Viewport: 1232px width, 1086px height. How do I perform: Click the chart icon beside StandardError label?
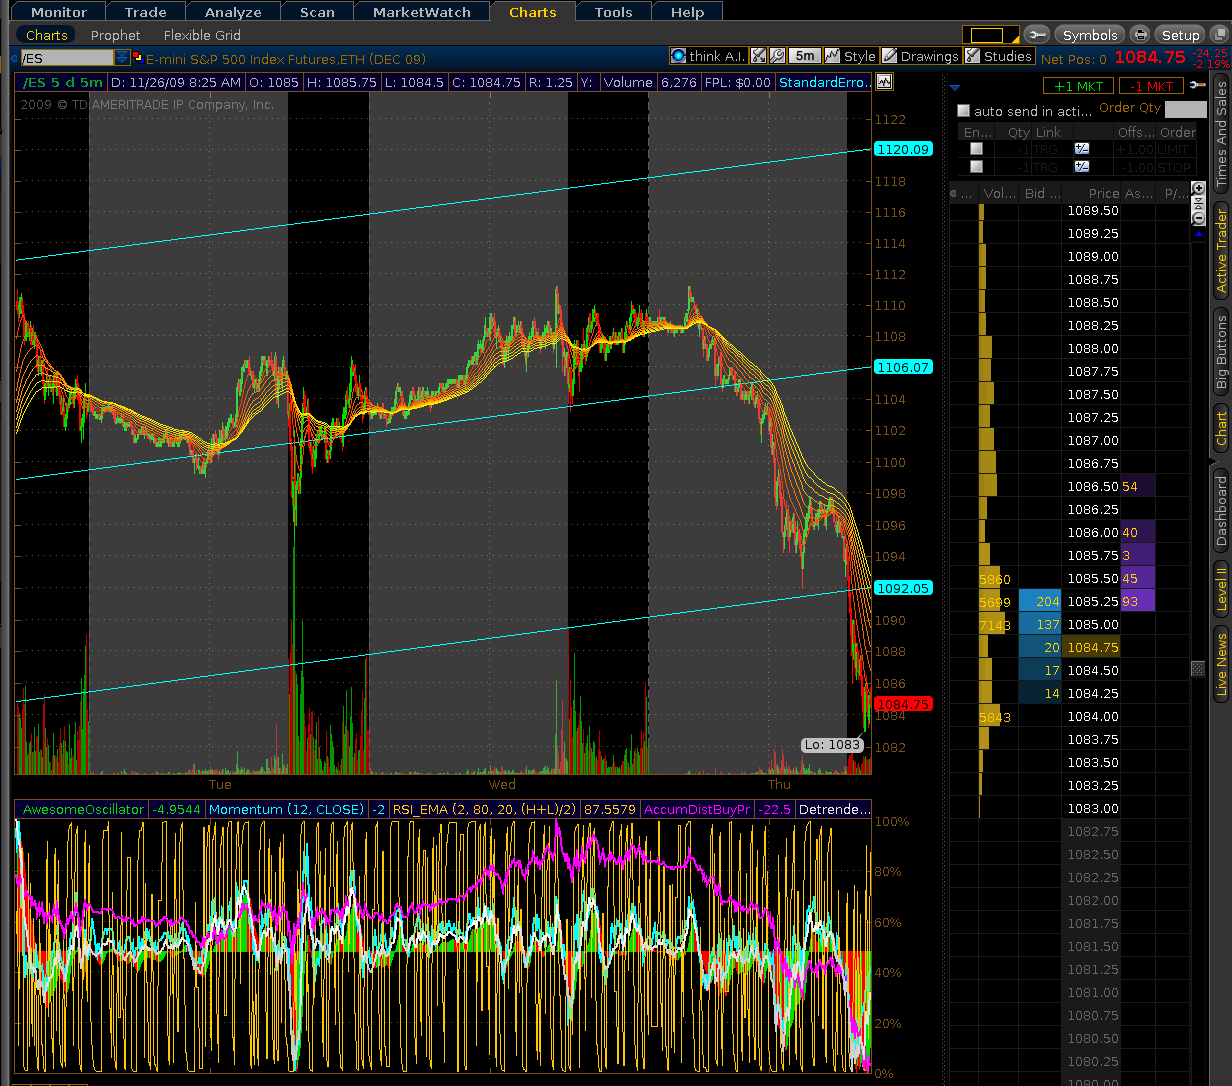[884, 82]
